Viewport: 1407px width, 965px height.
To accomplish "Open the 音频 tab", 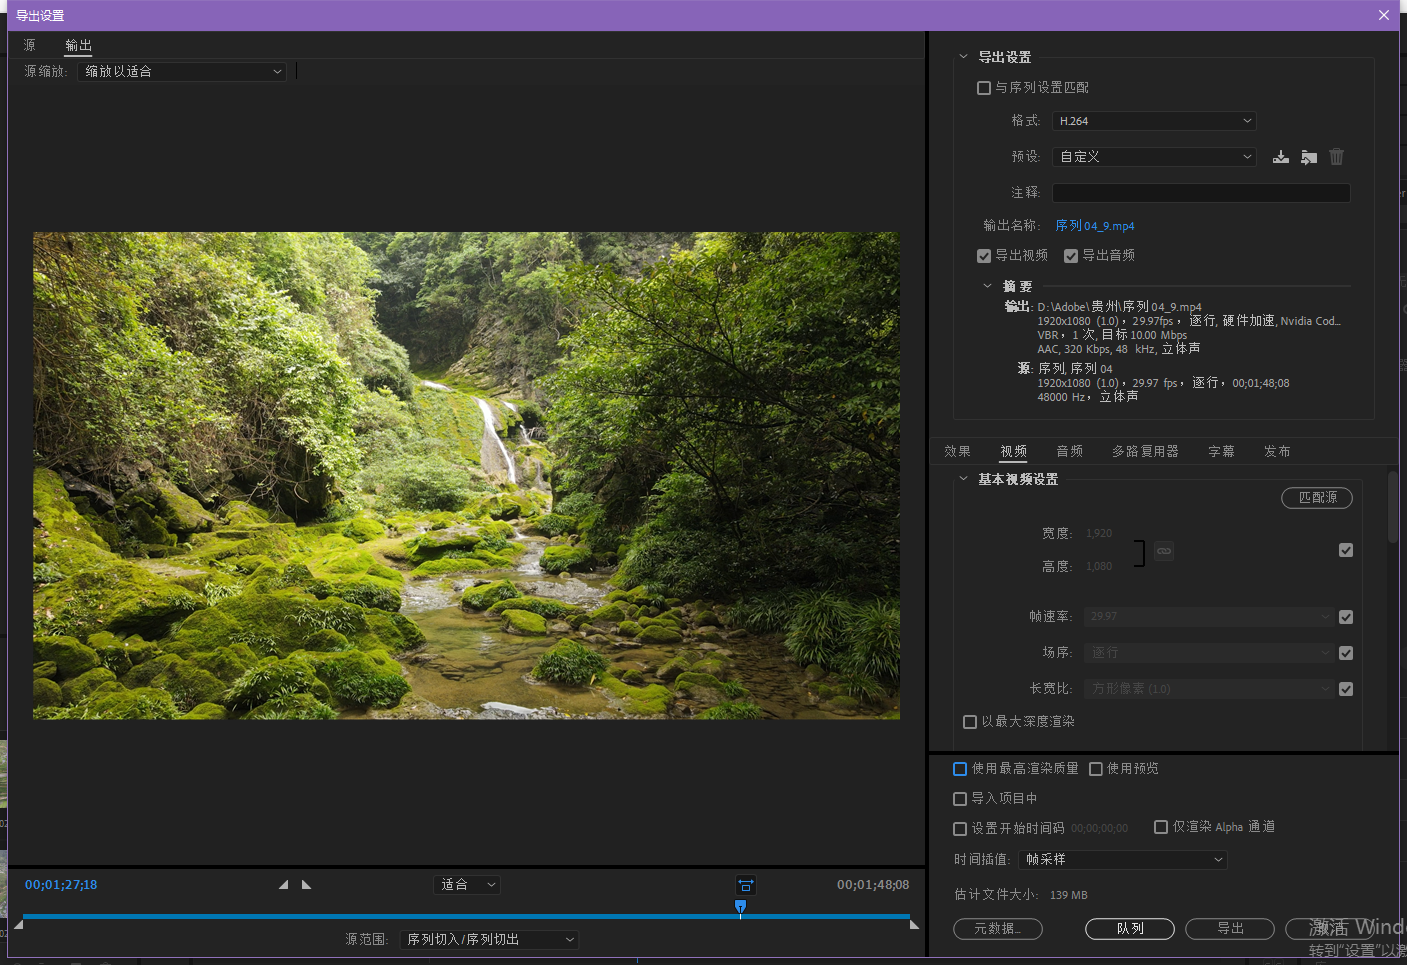I will click(1070, 452).
